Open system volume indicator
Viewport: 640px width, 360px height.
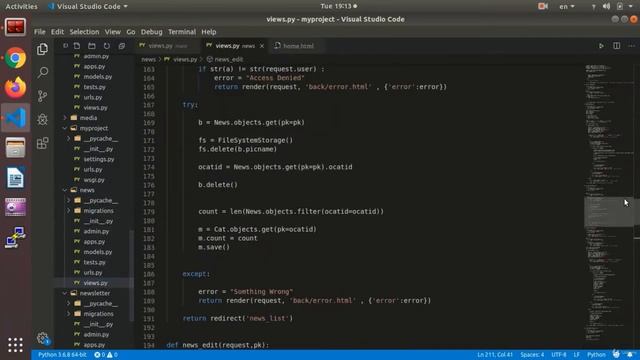tap(606, 6)
